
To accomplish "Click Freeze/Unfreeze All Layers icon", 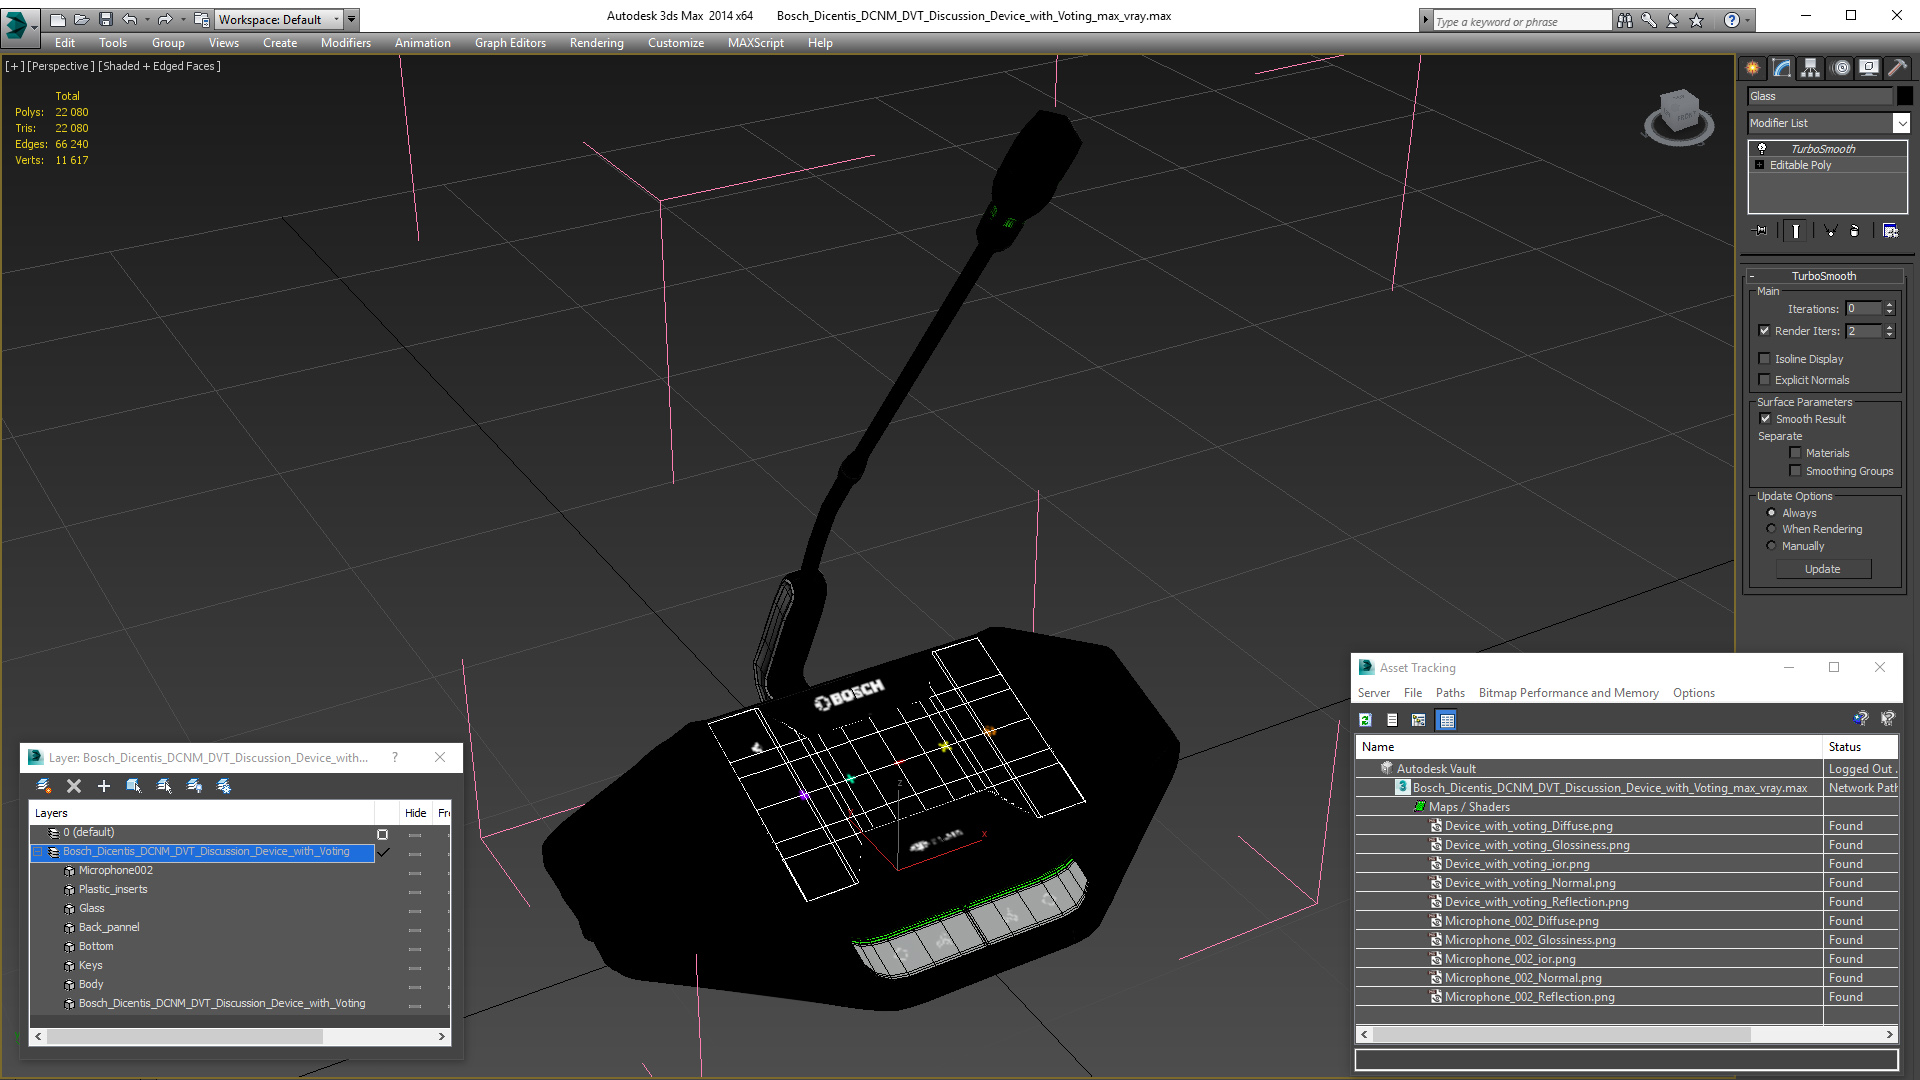I will tap(225, 786).
